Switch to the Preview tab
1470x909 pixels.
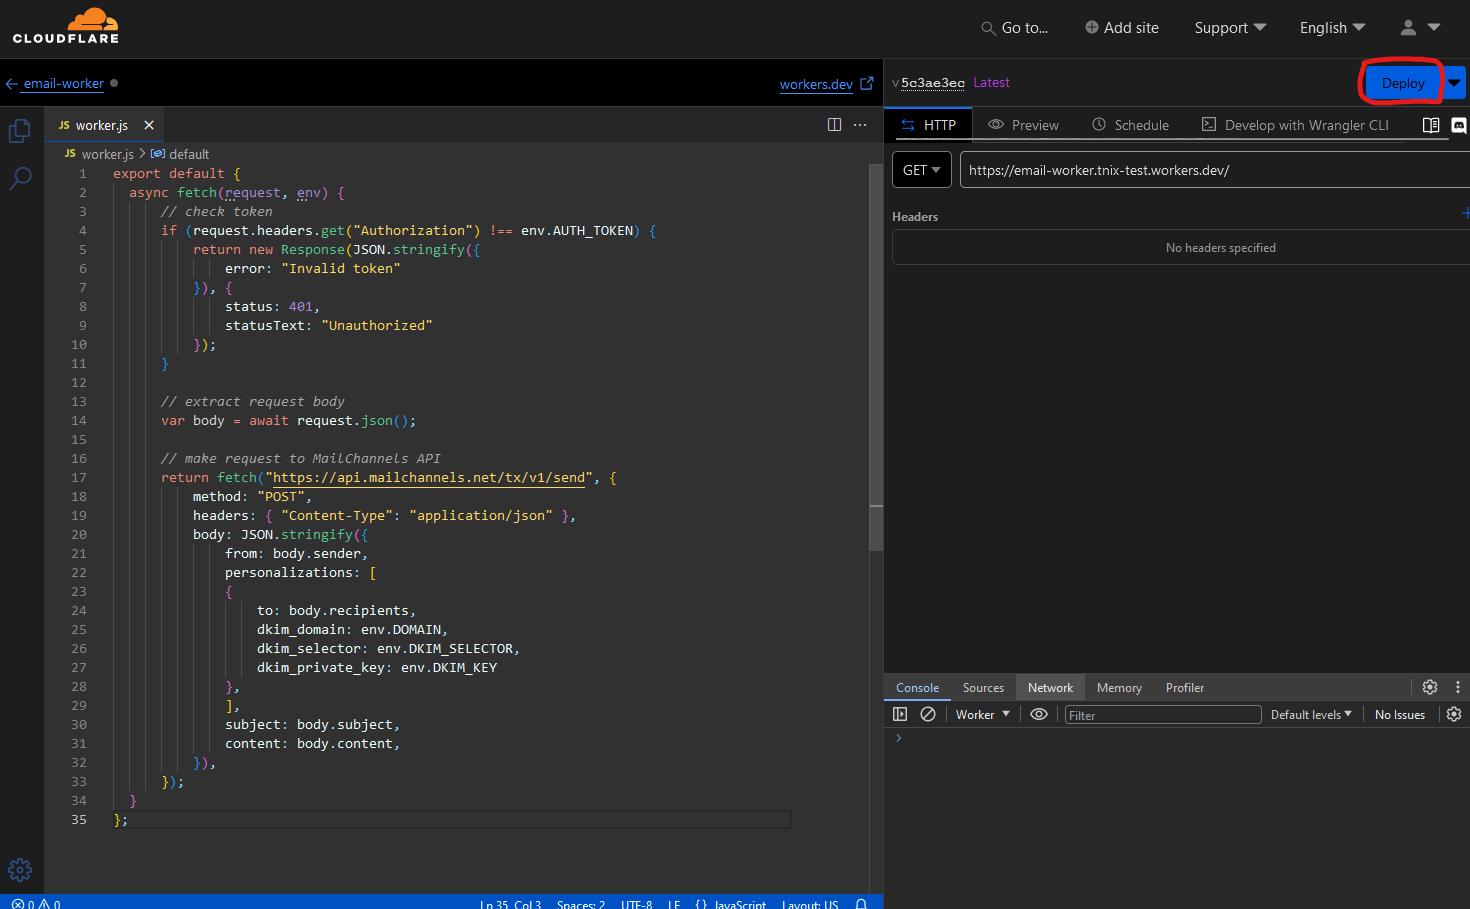[x=1024, y=125]
